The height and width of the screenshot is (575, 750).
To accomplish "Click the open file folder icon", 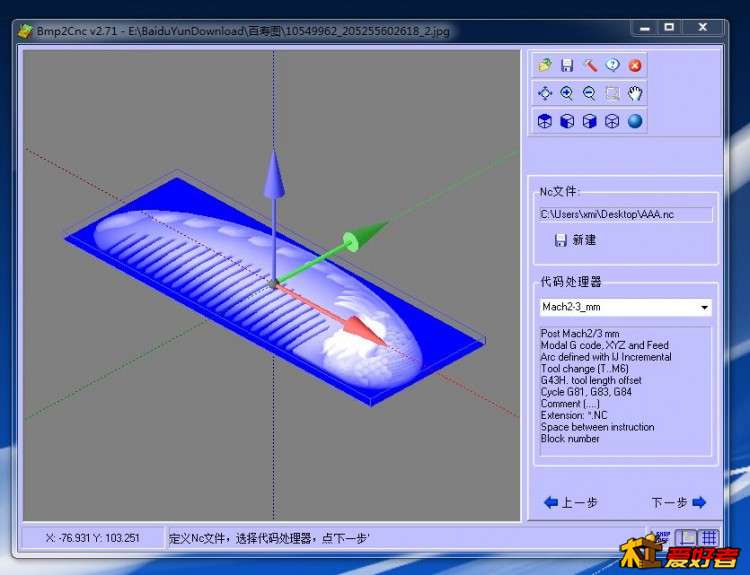I will tap(545, 65).
